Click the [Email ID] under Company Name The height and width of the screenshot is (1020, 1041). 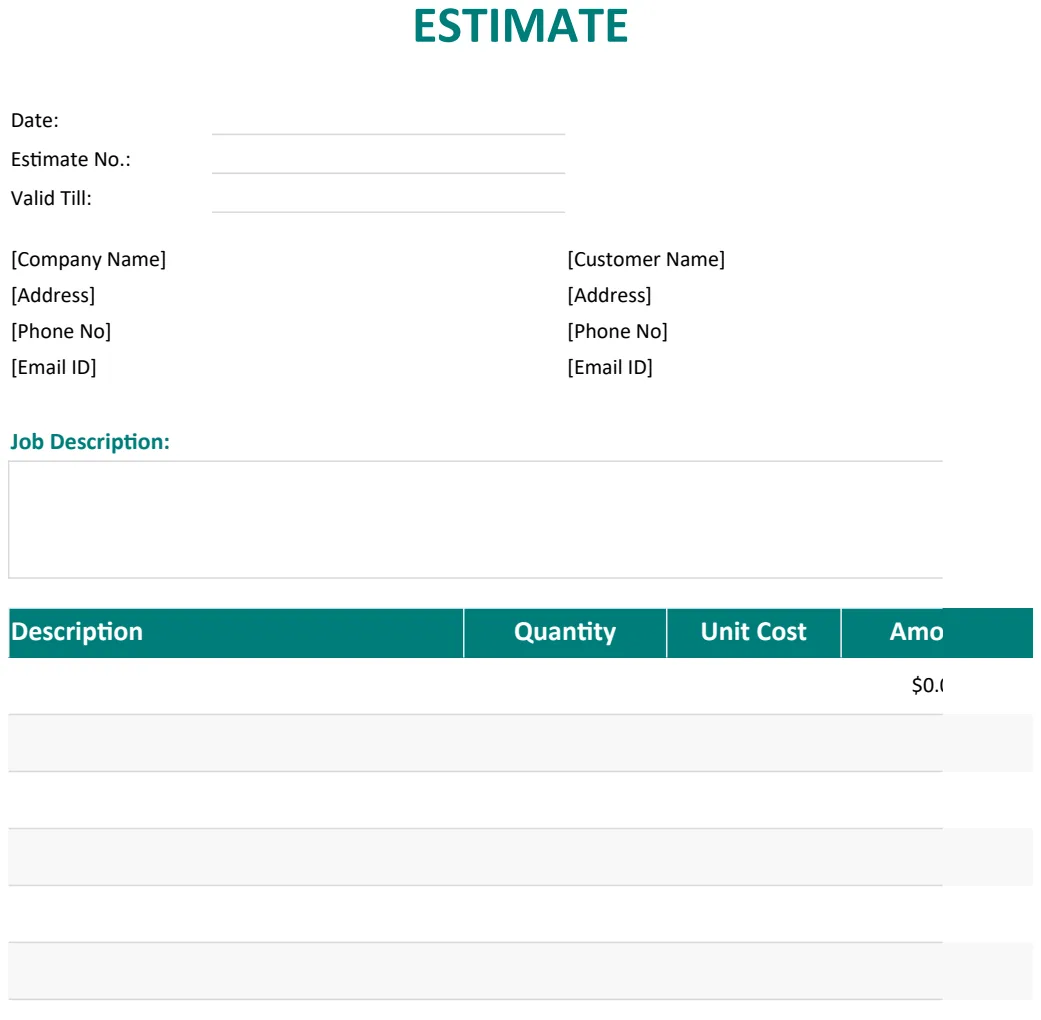click(54, 367)
